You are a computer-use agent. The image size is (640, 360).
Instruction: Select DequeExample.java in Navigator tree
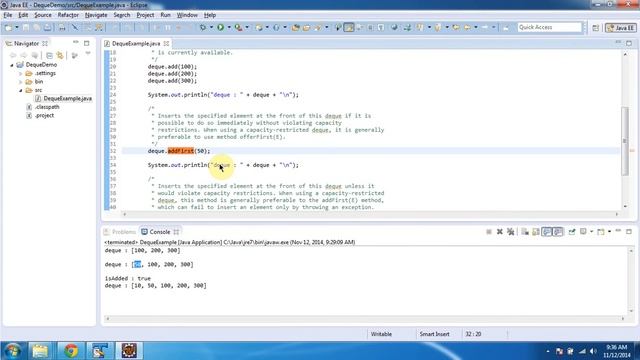point(63,98)
